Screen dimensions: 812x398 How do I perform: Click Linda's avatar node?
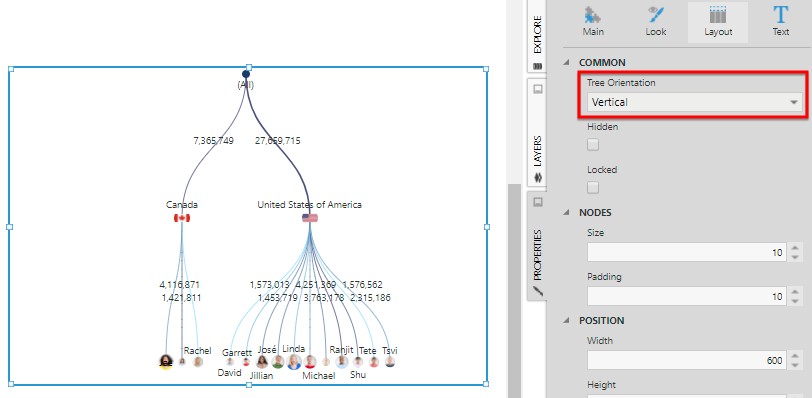point(294,362)
